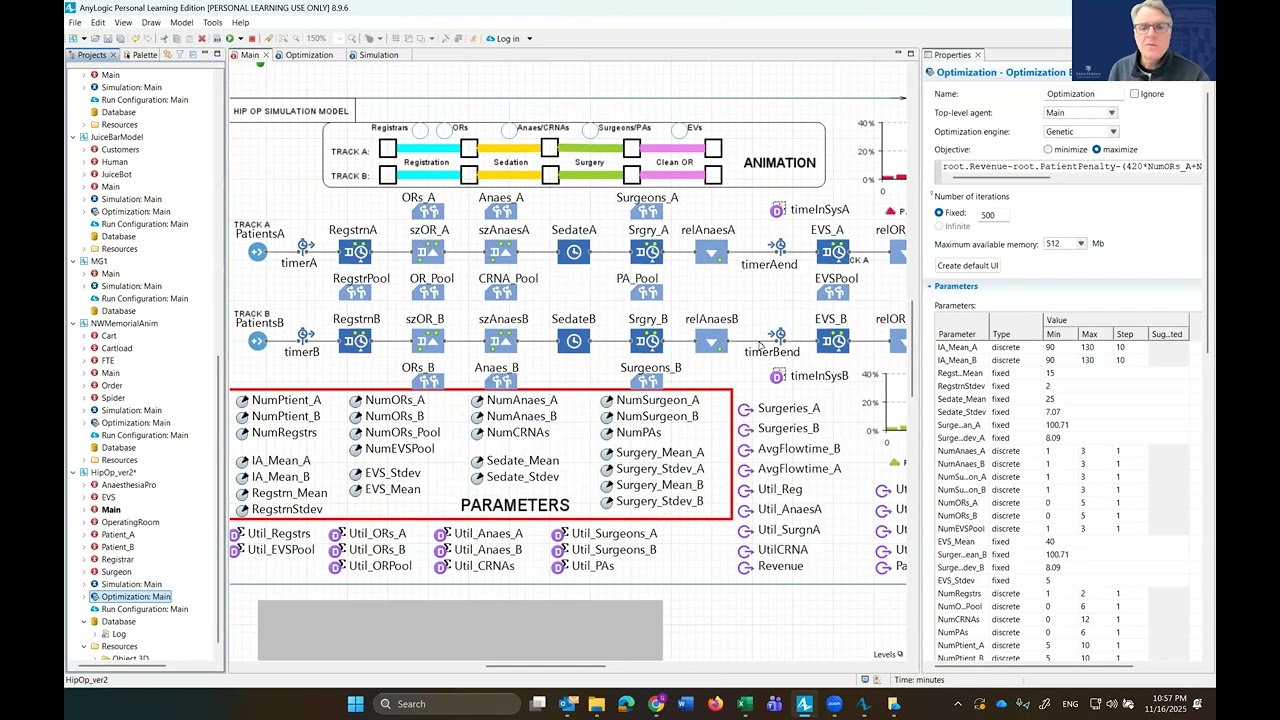Screen dimensions: 1280x720
Task: Click the Save toolbar icon
Action: pyautogui.click(x=108, y=39)
